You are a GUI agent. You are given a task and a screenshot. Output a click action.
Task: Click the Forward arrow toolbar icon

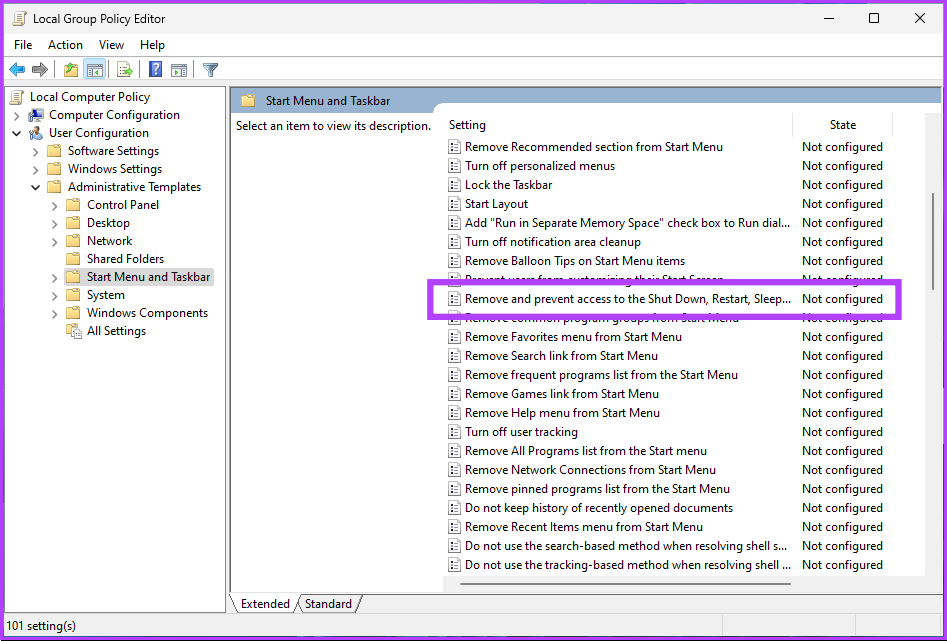click(x=40, y=69)
